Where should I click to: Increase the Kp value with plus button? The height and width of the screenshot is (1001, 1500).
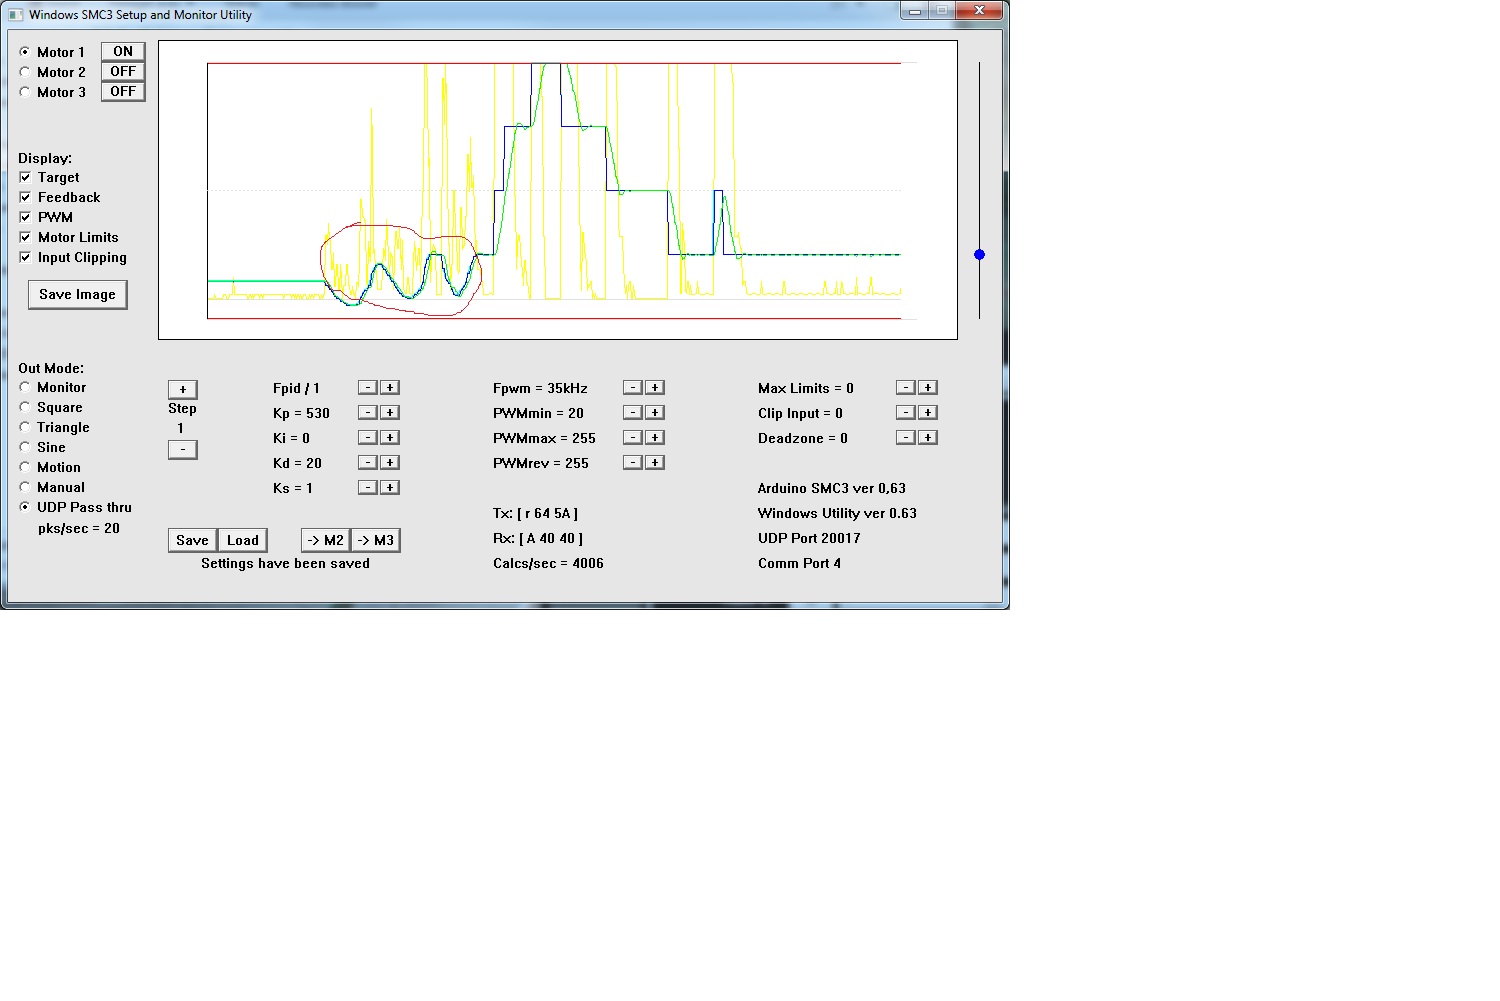click(x=390, y=413)
